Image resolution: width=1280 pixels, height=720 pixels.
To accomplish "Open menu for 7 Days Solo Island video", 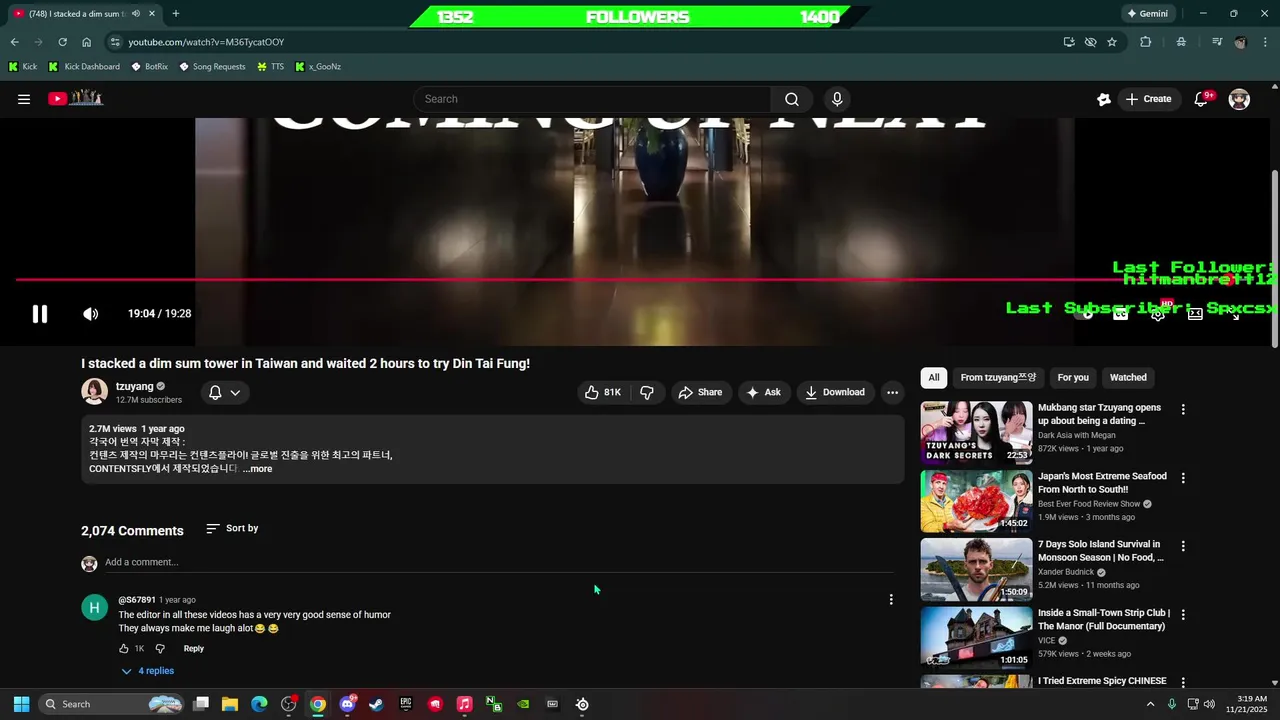I will [x=1183, y=546].
